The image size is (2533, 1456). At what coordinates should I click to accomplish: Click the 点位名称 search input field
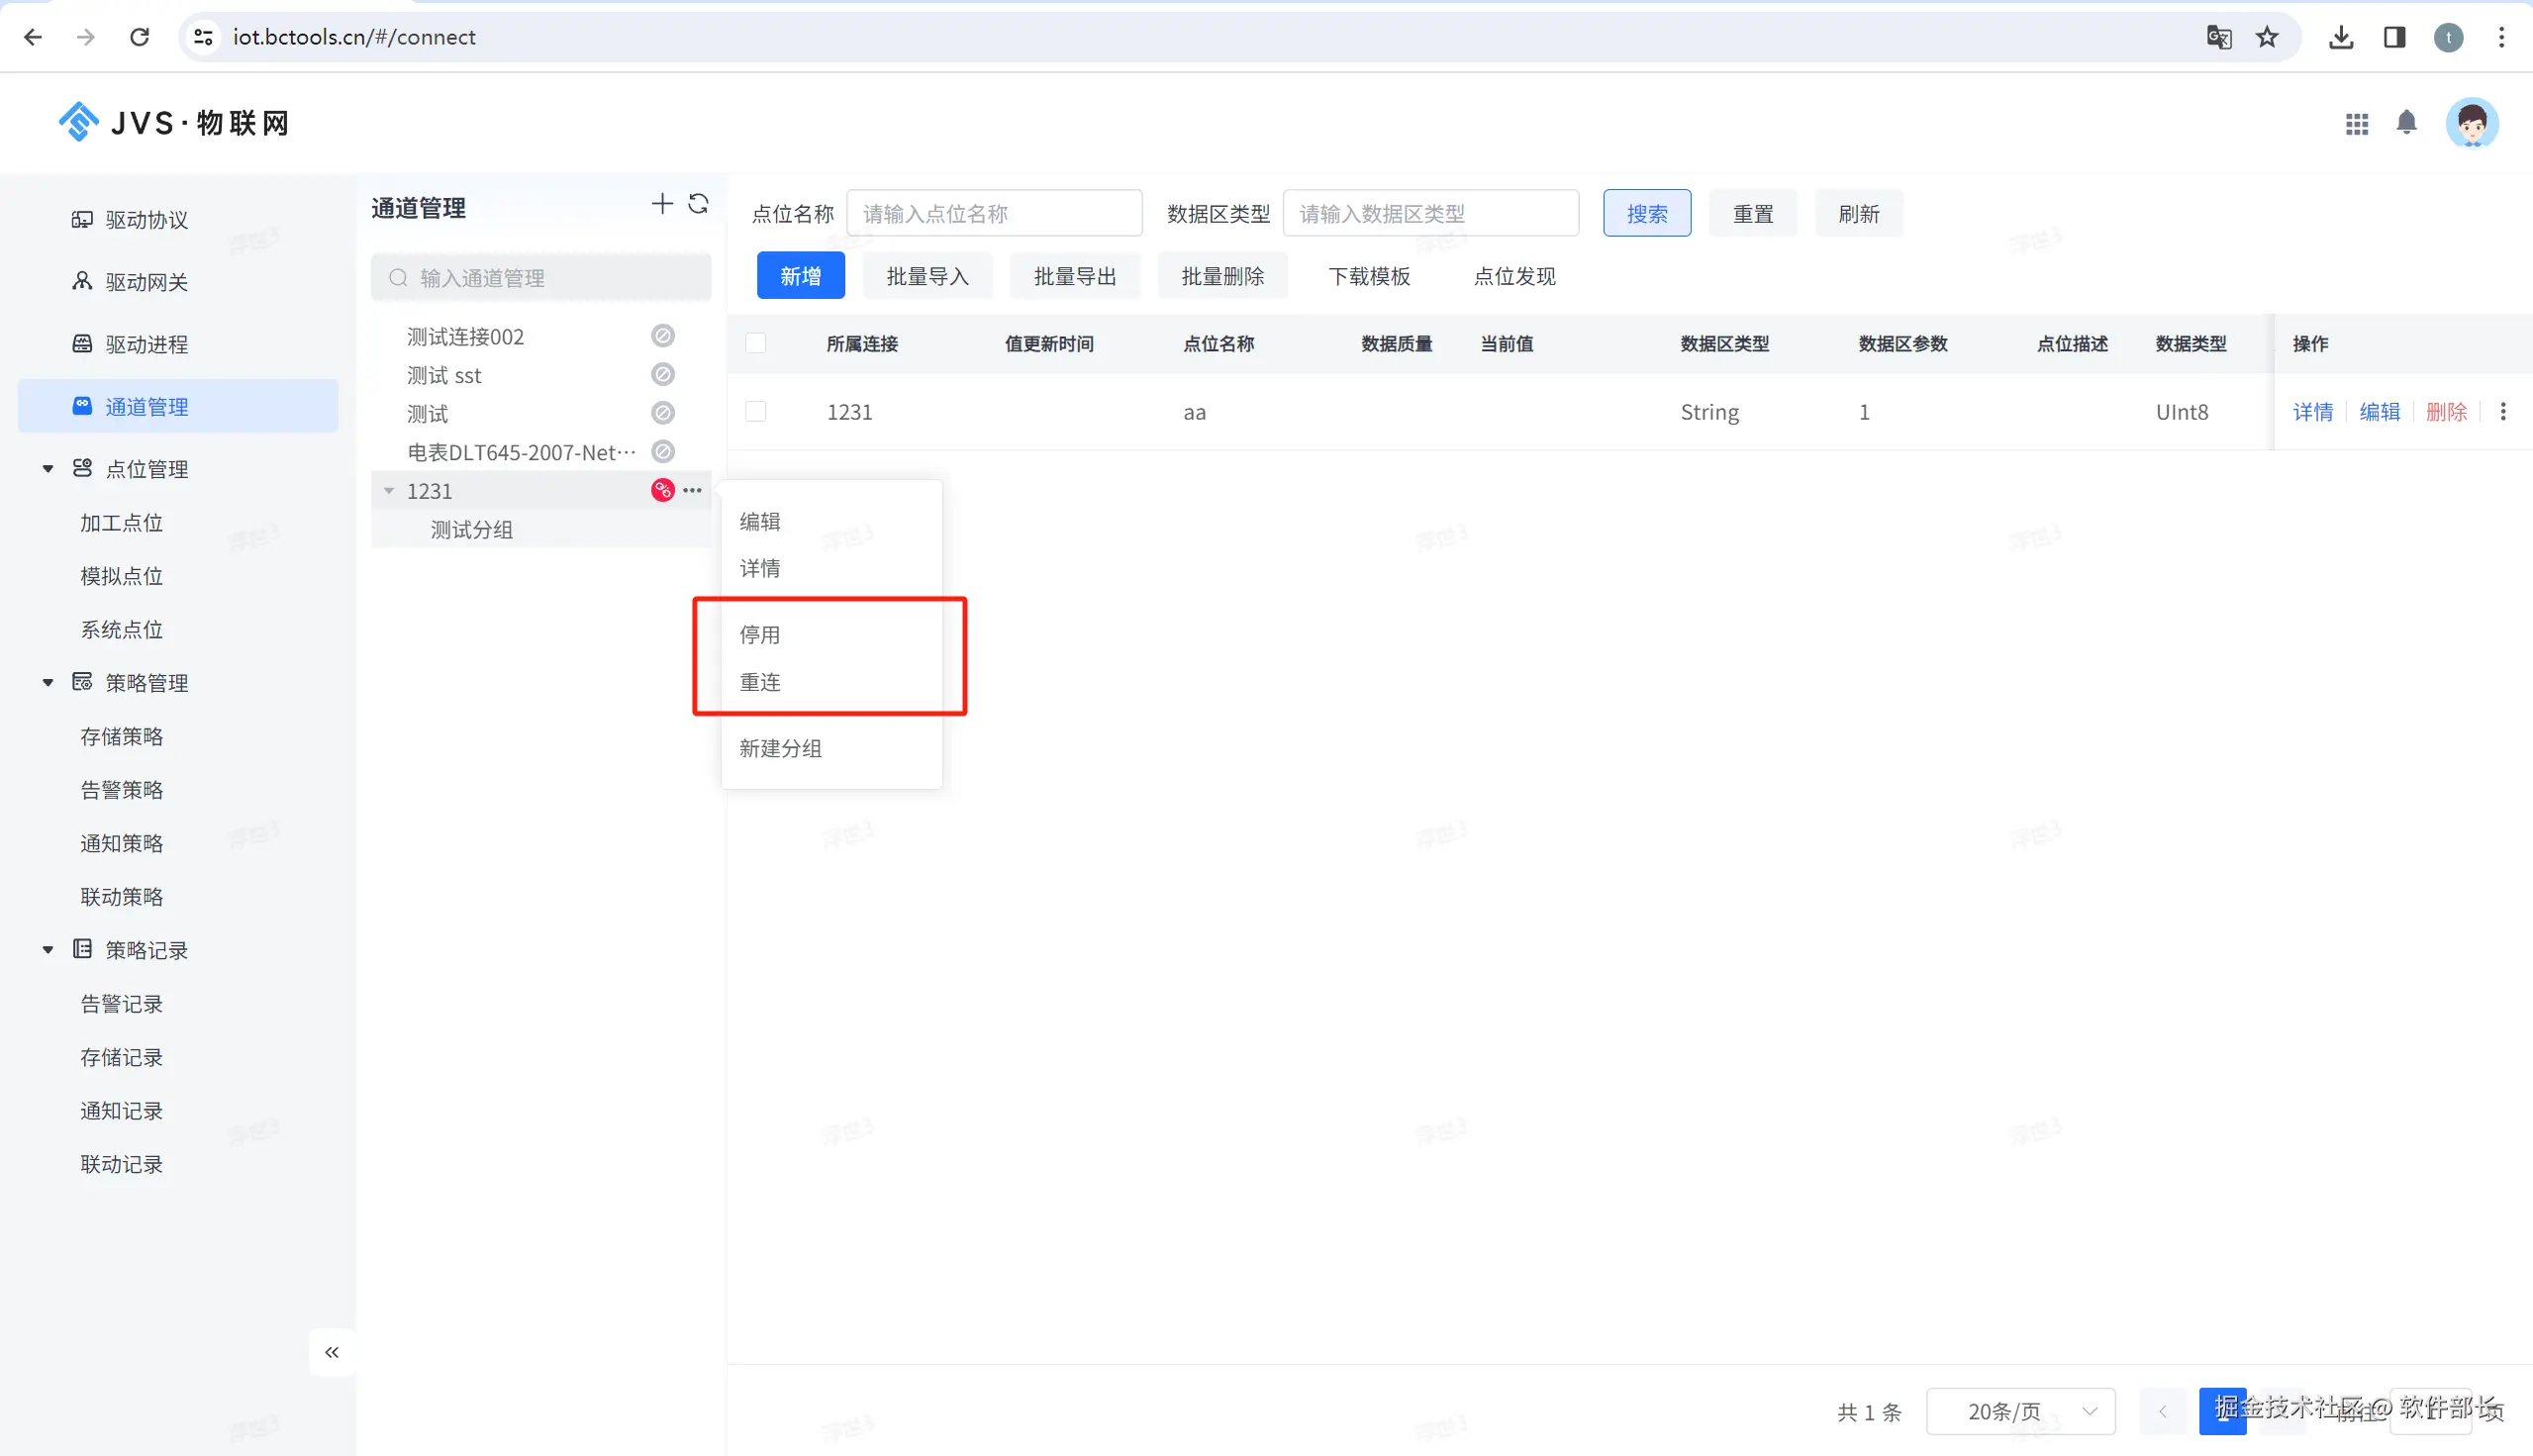994,214
